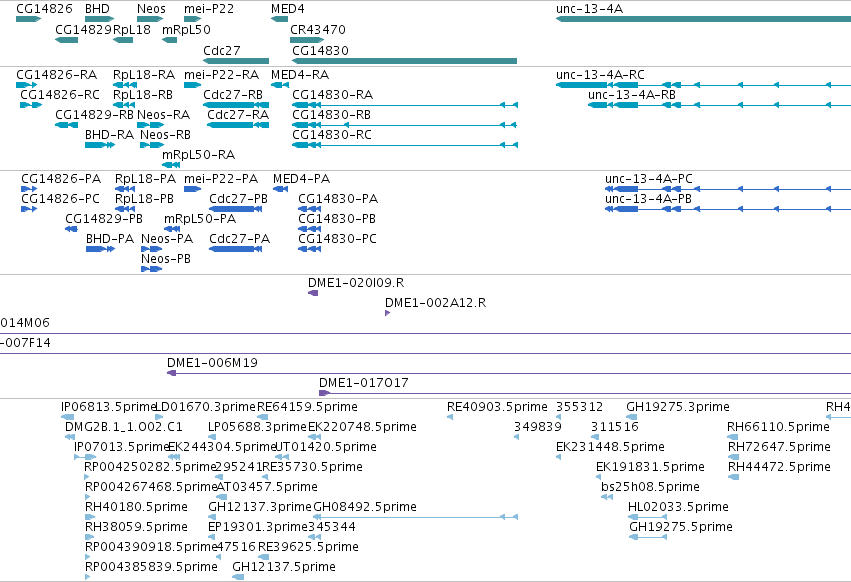The width and height of the screenshot is (851, 582).
Task: Open transcript Cdc27-RB
Action: [x=233, y=95]
